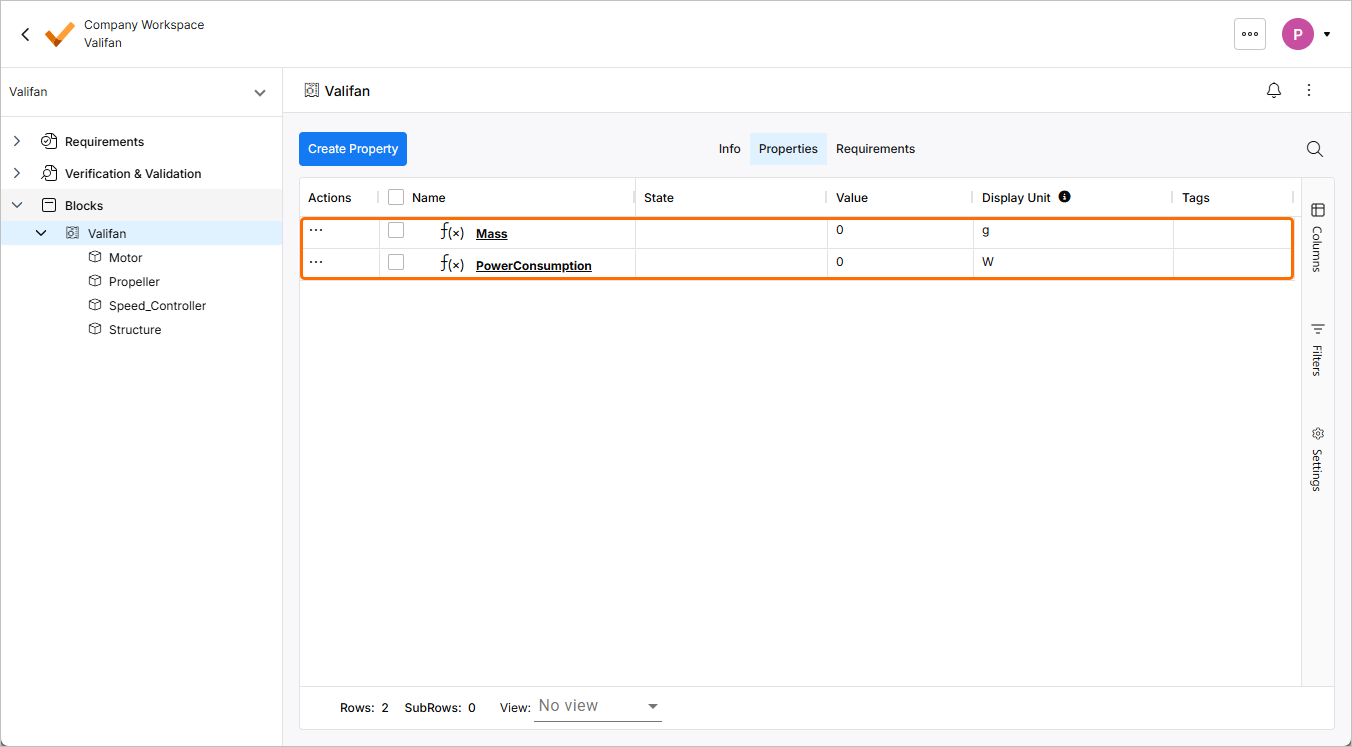
Task: Open the No view dropdown
Action: pos(598,706)
